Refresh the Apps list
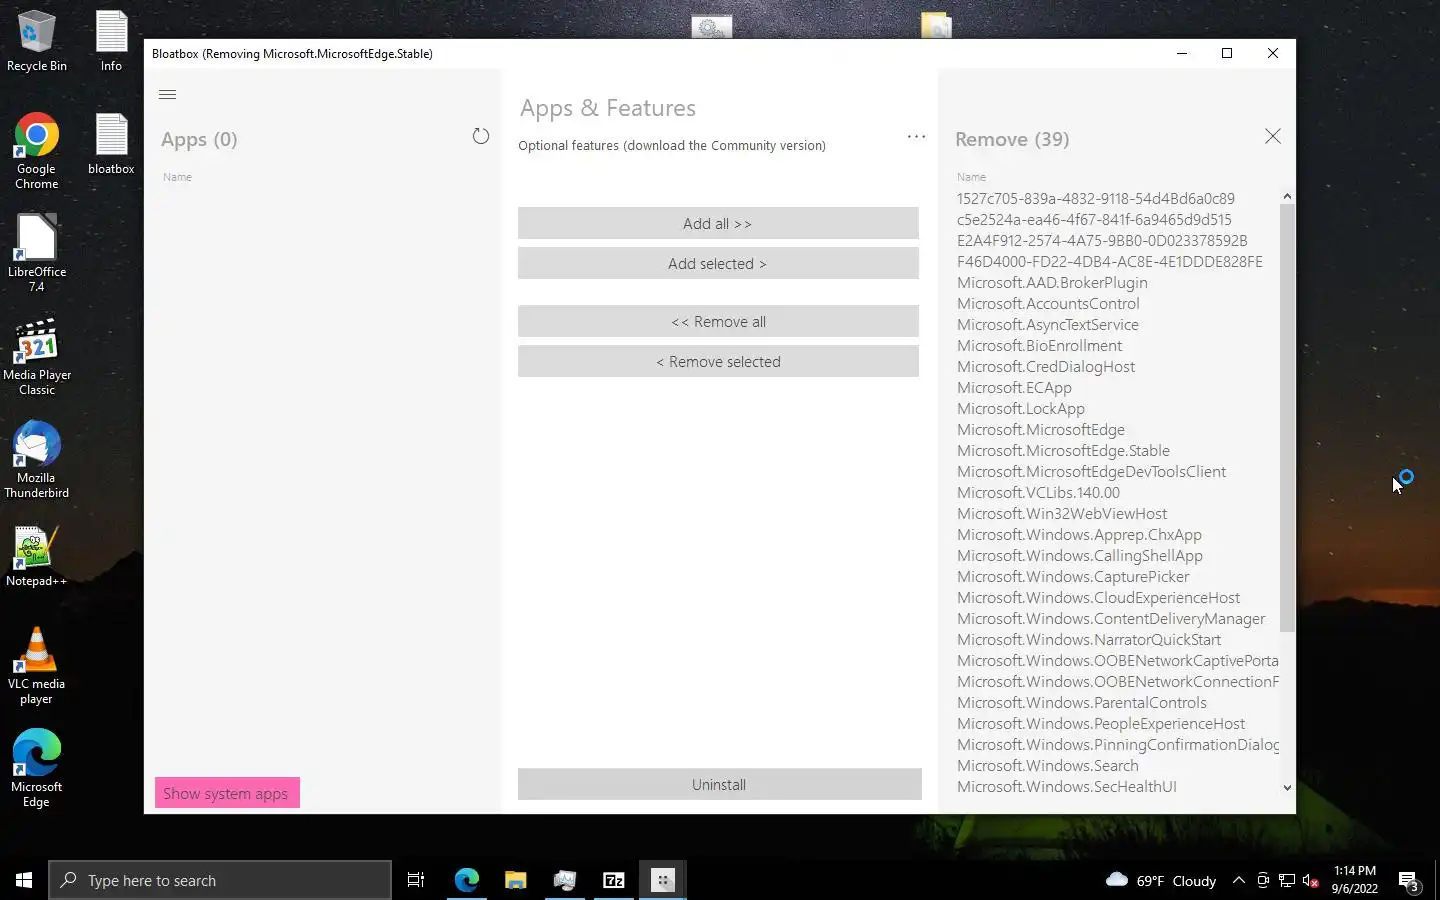The height and width of the screenshot is (900, 1440). [481, 136]
